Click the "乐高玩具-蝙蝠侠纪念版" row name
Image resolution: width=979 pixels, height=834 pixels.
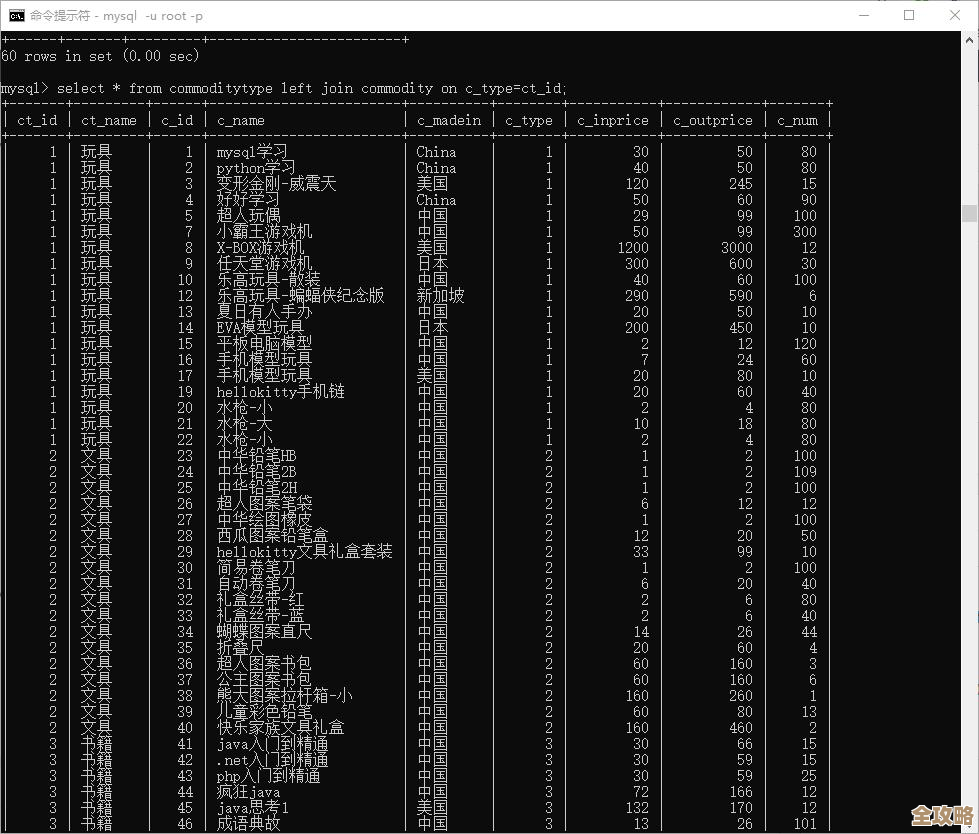[300, 296]
